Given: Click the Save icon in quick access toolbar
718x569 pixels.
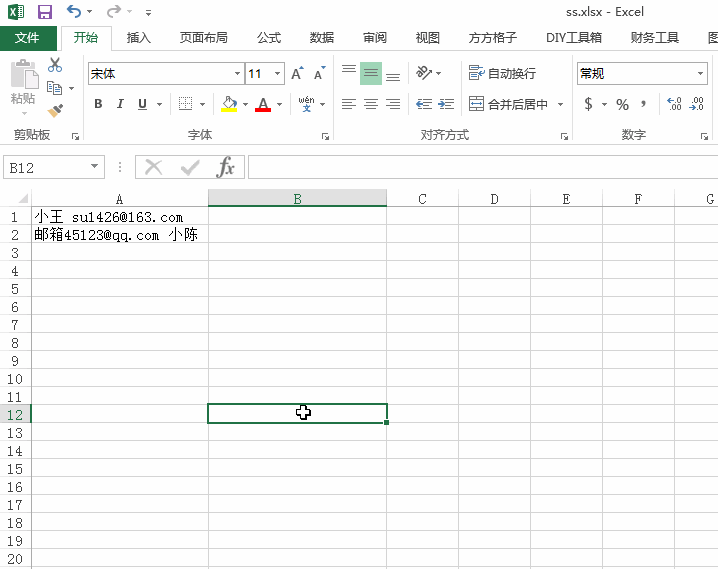Looking at the screenshot, I should click(45, 12).
